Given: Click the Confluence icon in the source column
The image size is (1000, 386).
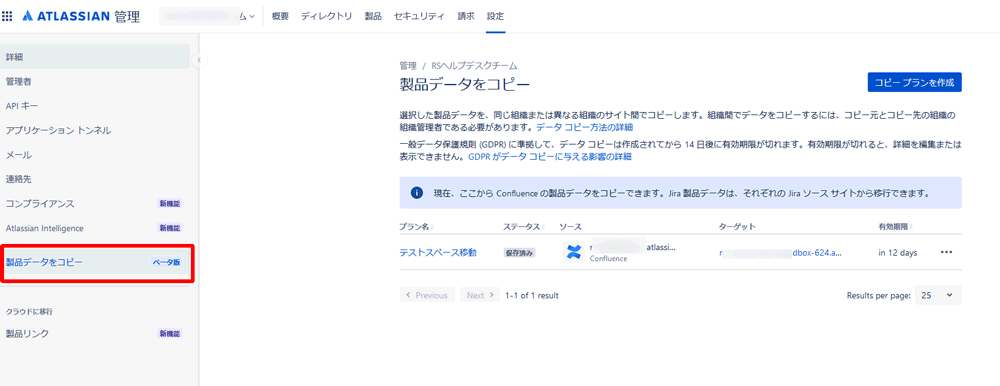Looking at the screenshot, I should (574, 252).
